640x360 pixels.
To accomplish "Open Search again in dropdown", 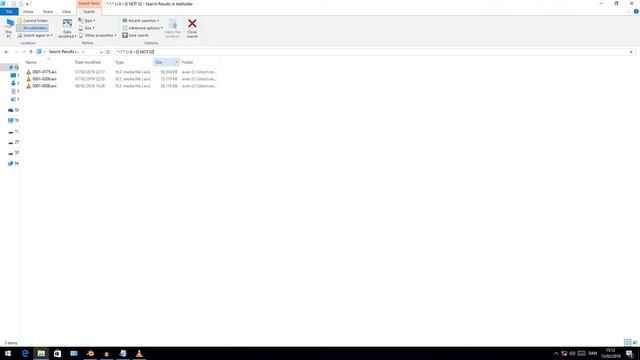I will (35, 35).
